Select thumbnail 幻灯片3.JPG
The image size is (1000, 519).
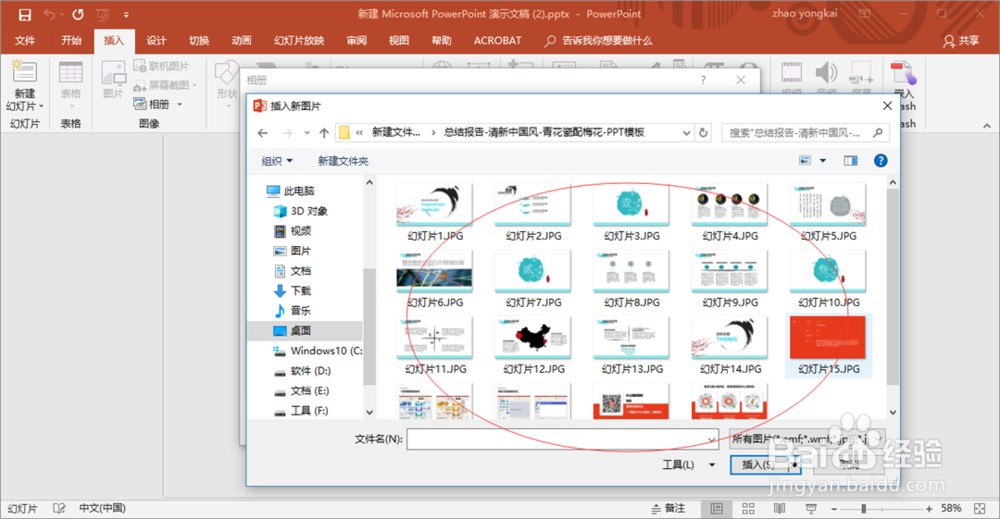[x=631, y=212]
